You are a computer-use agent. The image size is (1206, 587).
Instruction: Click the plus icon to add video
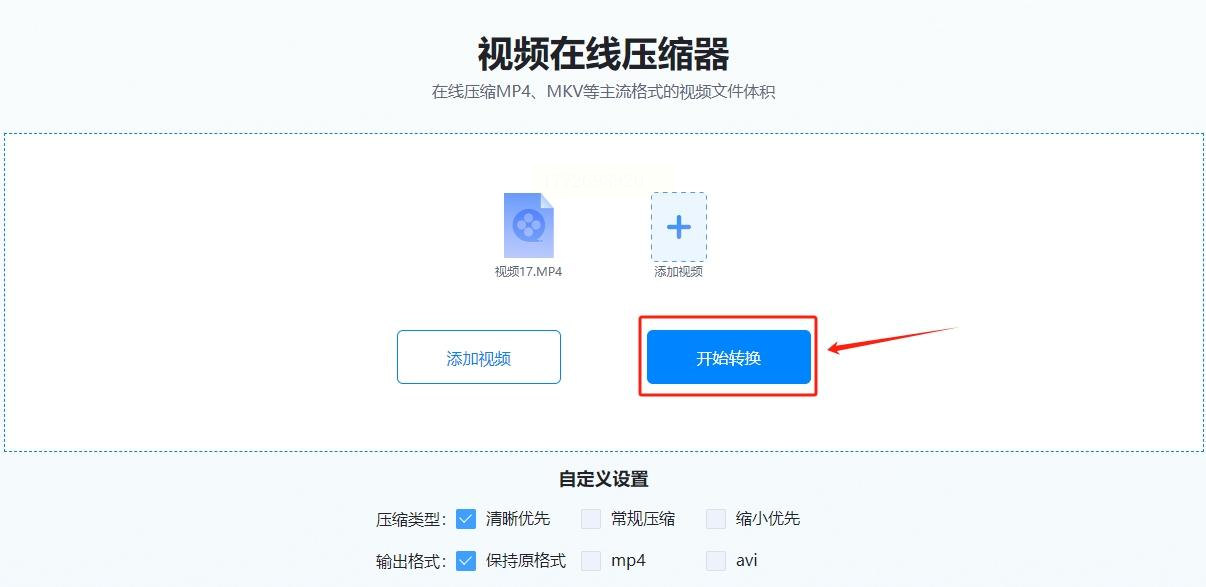coord(679,227)
